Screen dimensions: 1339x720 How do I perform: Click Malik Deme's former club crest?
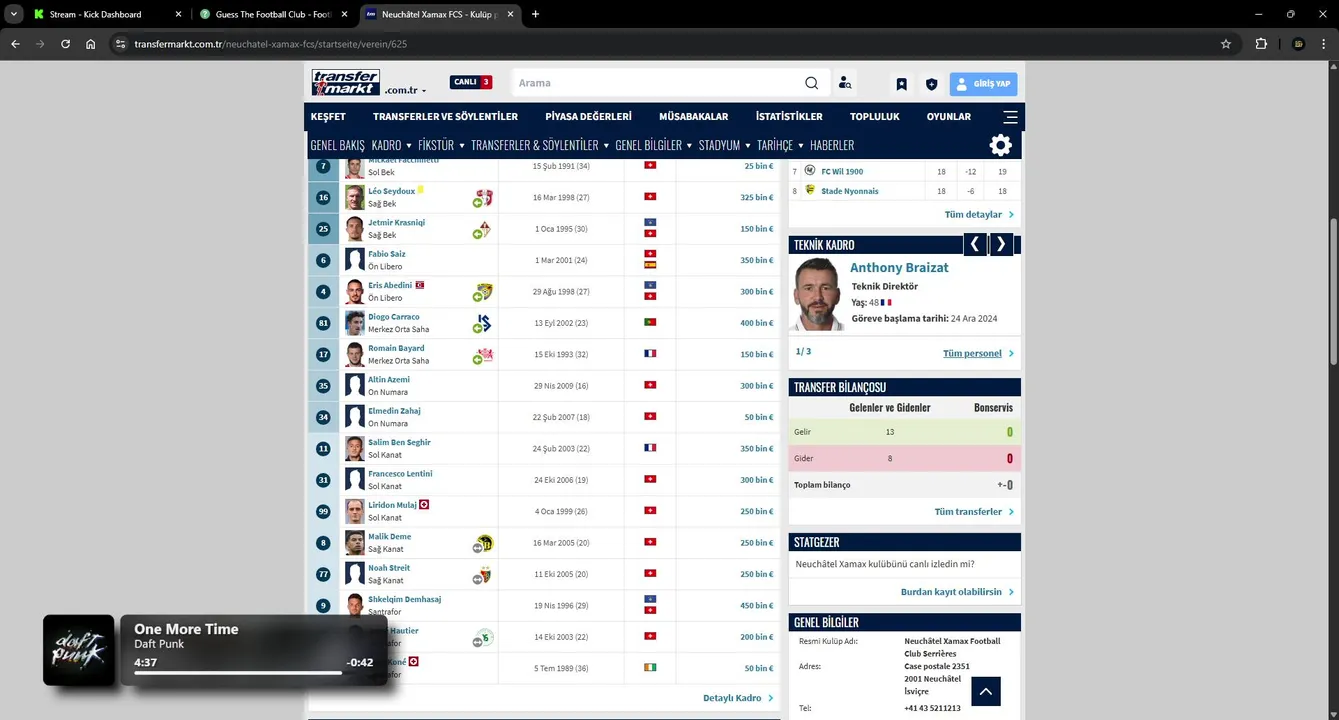tap(483, 543)
